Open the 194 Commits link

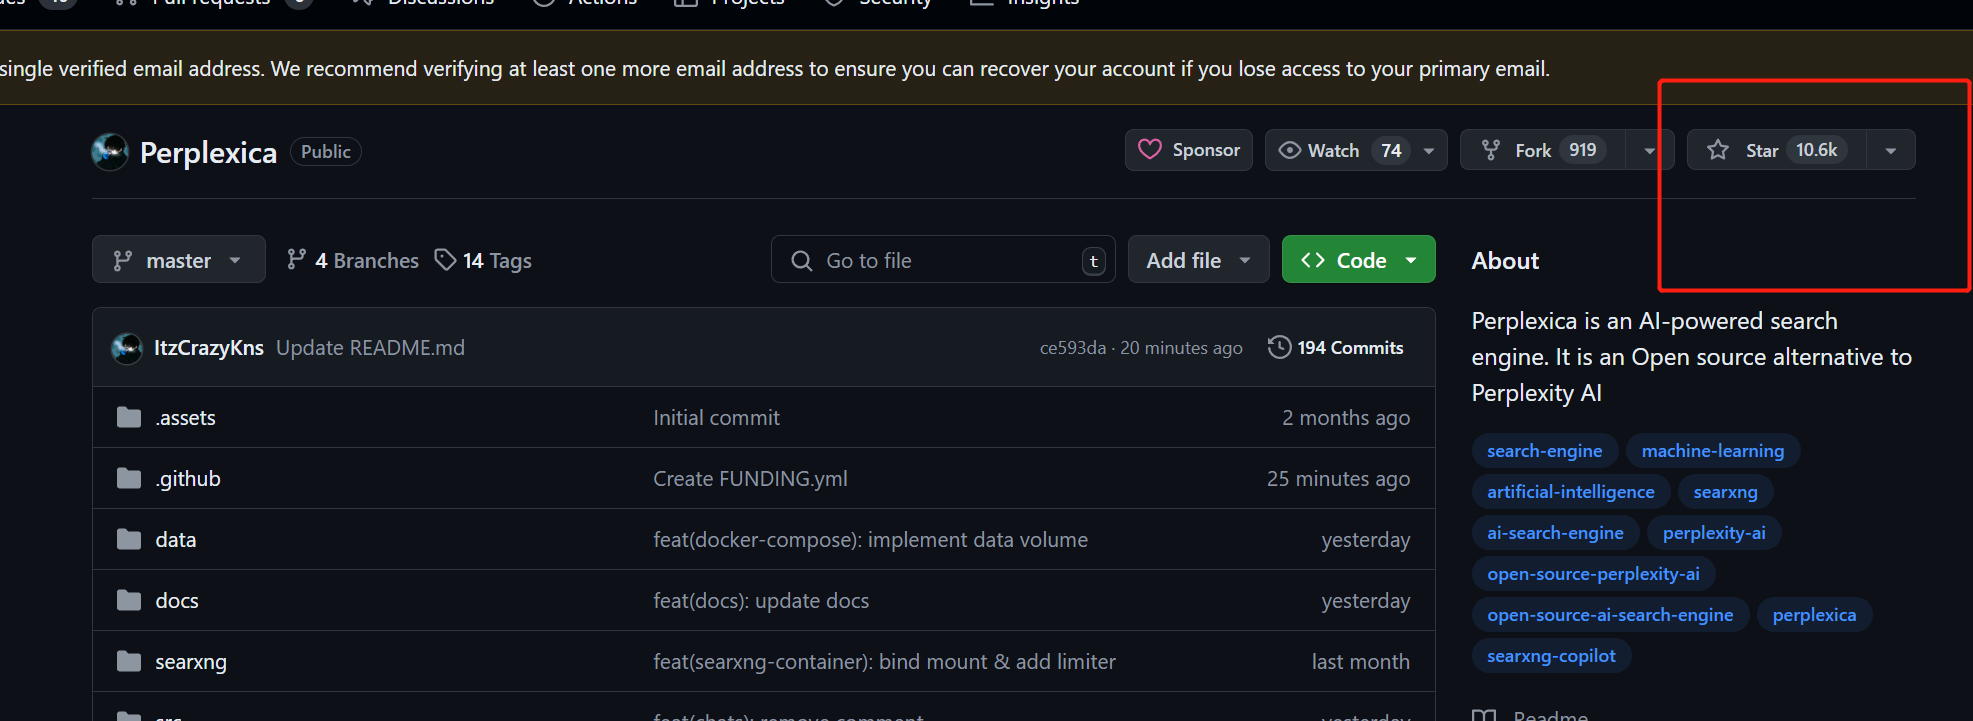tap(1336, 347)
